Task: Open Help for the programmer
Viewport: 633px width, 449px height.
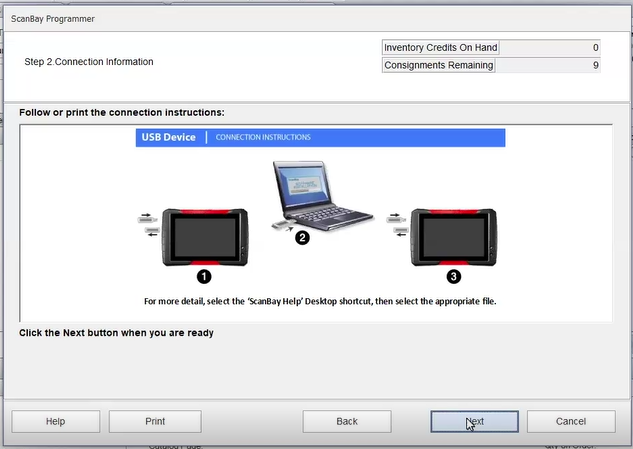Action: (55, 421)
